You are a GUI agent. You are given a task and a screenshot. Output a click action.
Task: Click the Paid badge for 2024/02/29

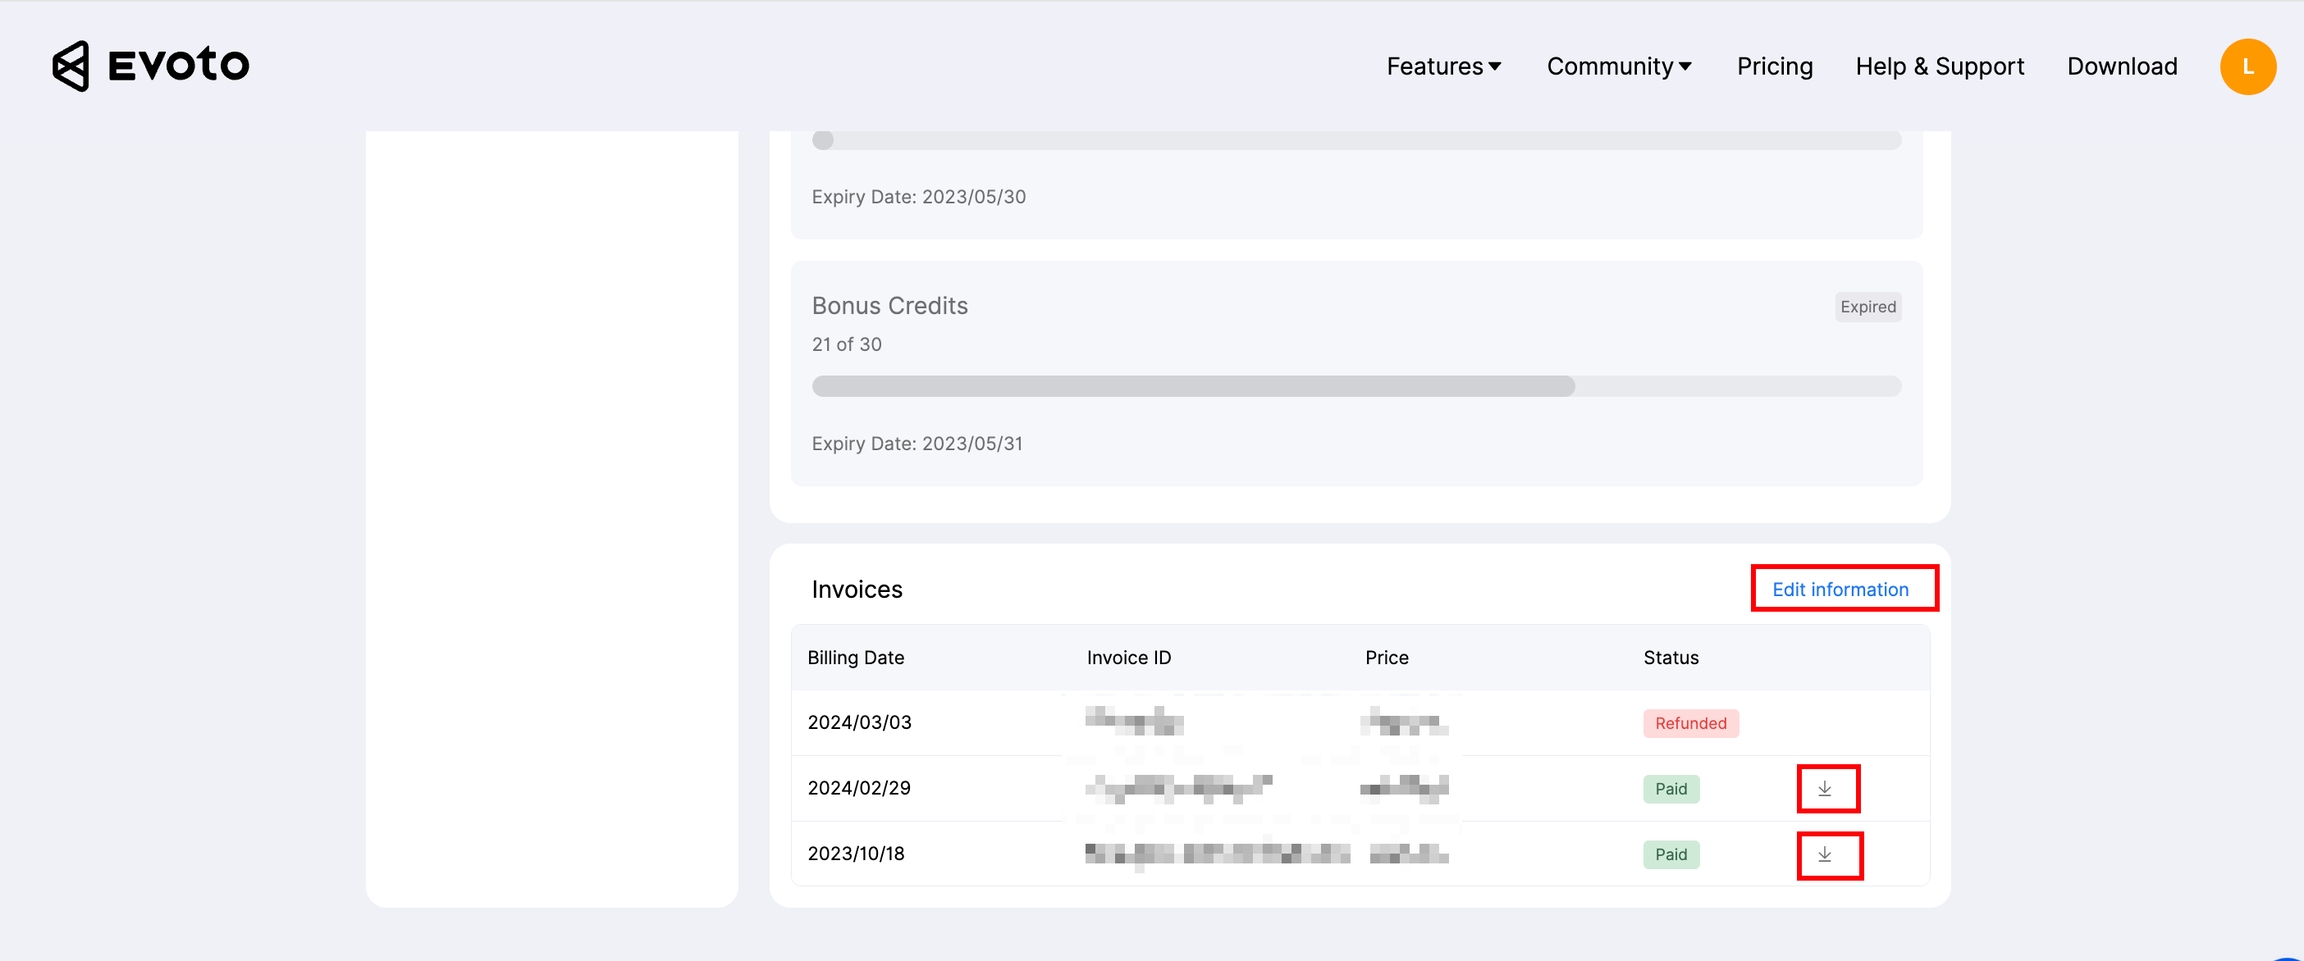coord(1670,789)
